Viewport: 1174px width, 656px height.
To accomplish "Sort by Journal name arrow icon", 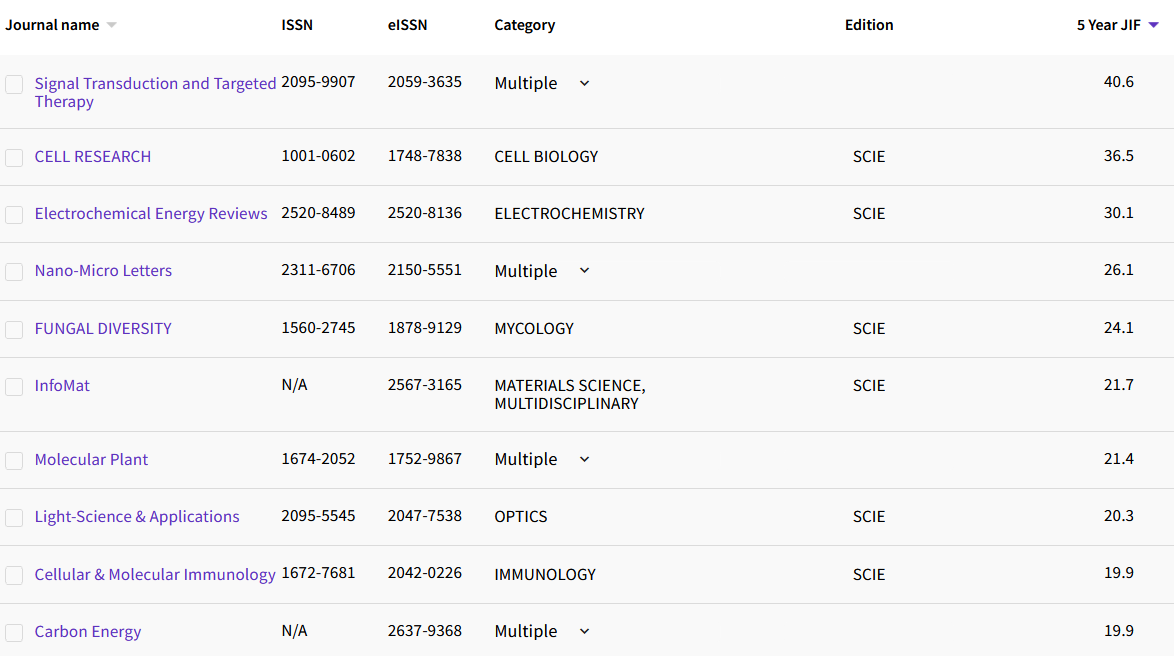I will [x=111, y=26].
